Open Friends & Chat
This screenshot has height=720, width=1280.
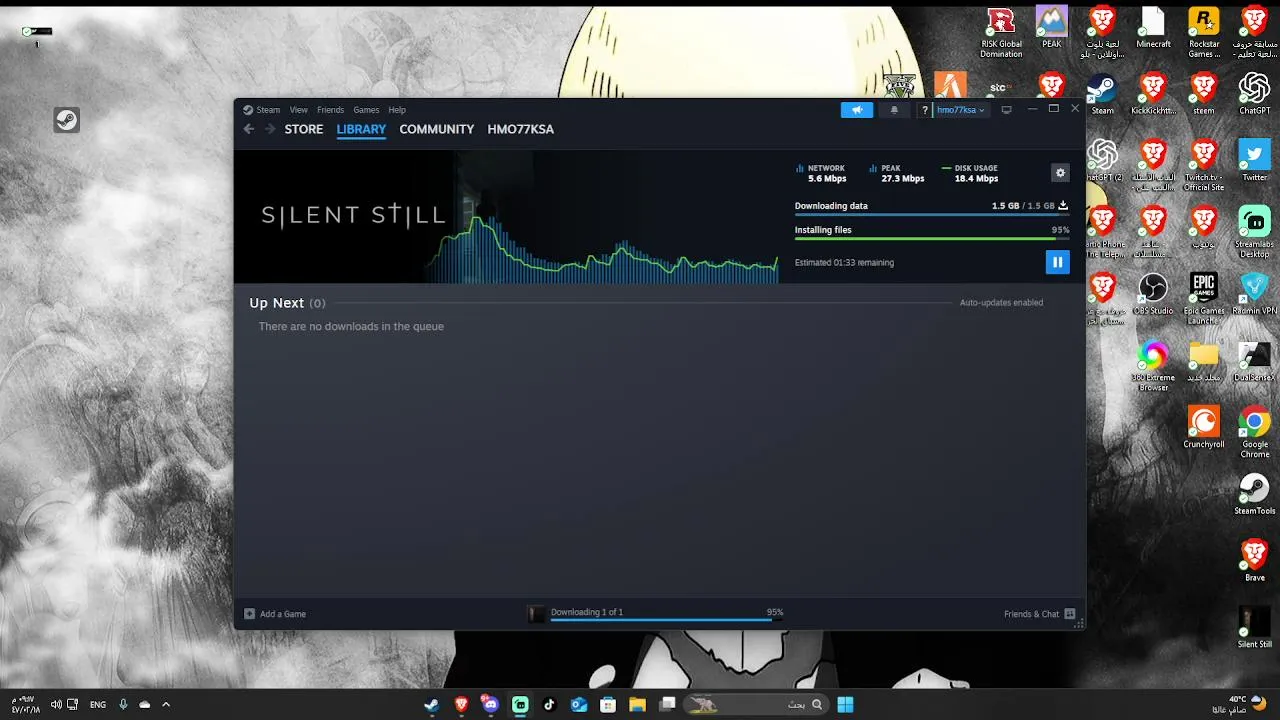pyautogui.click(x=1040, y=614)
